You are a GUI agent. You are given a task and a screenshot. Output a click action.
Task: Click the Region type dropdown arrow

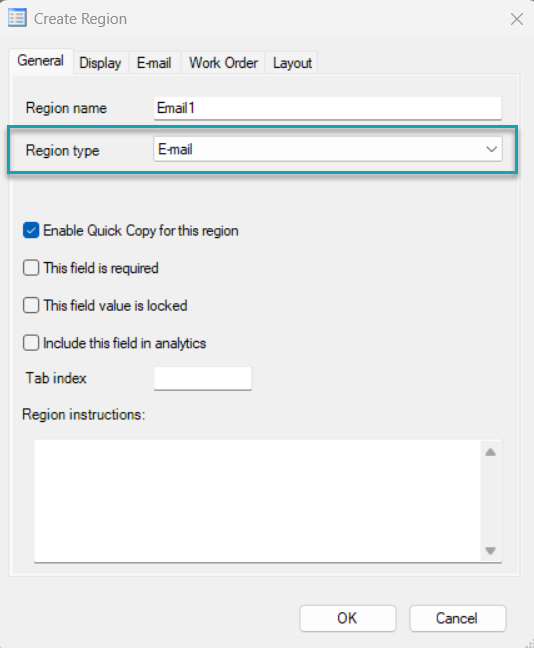click(x=491, y=149)
